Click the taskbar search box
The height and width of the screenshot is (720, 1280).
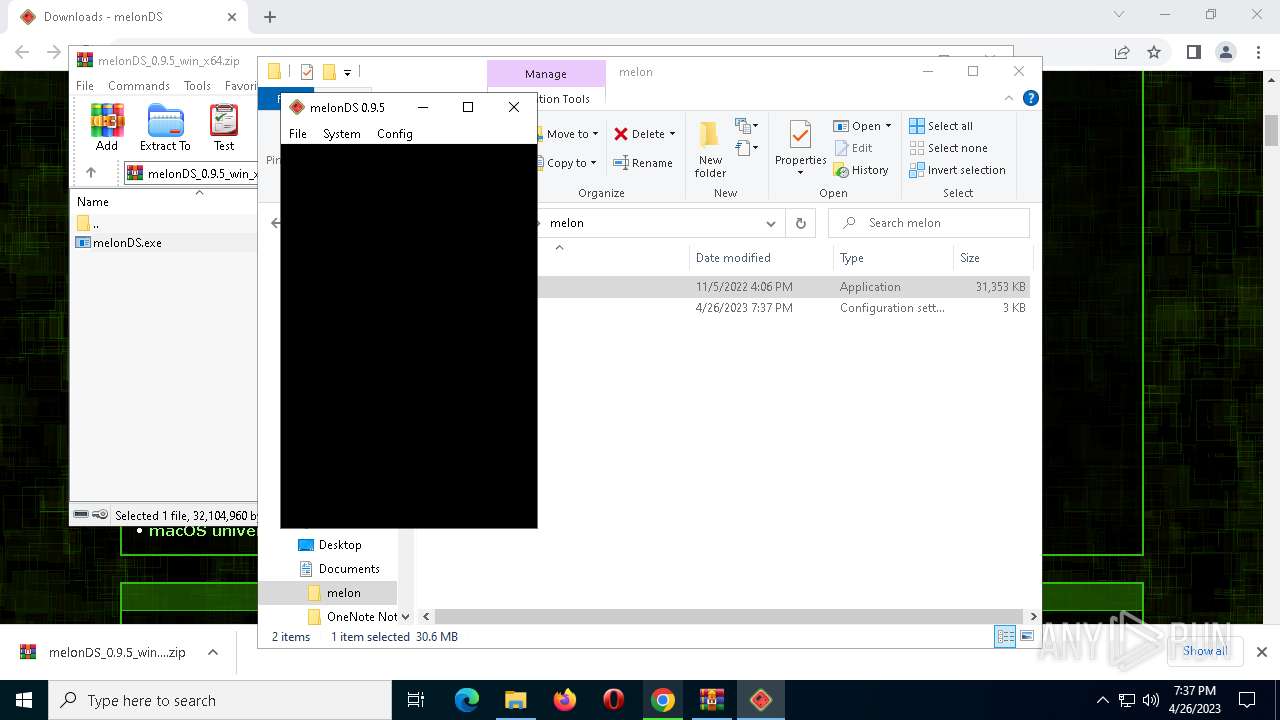(x=220, y=700)
